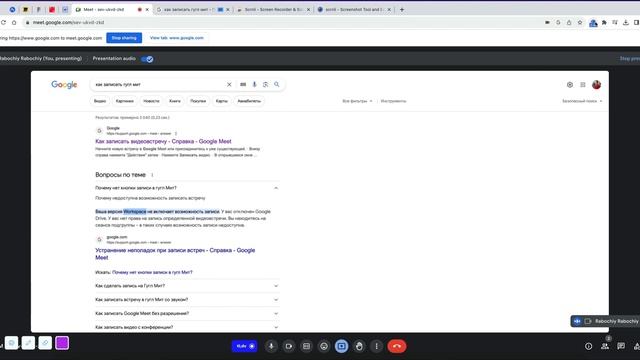Switch to the Google search browser tab
This screenshot has height=360, width=640.
(x=188, y=9)
